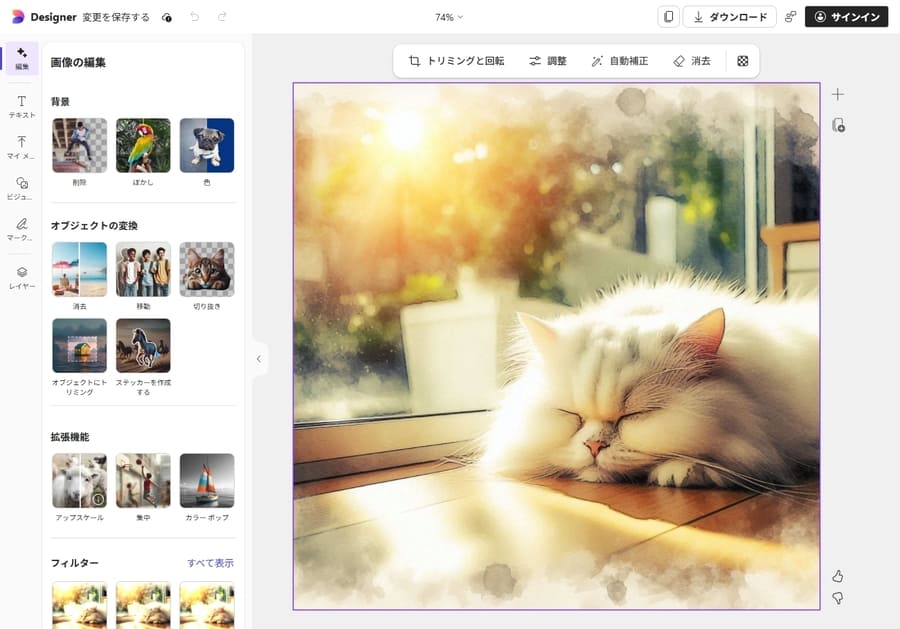Collapse the image editing side panel
Image resolution: width=900 pixels, height=629 pixels.
(x=258, y=359)
